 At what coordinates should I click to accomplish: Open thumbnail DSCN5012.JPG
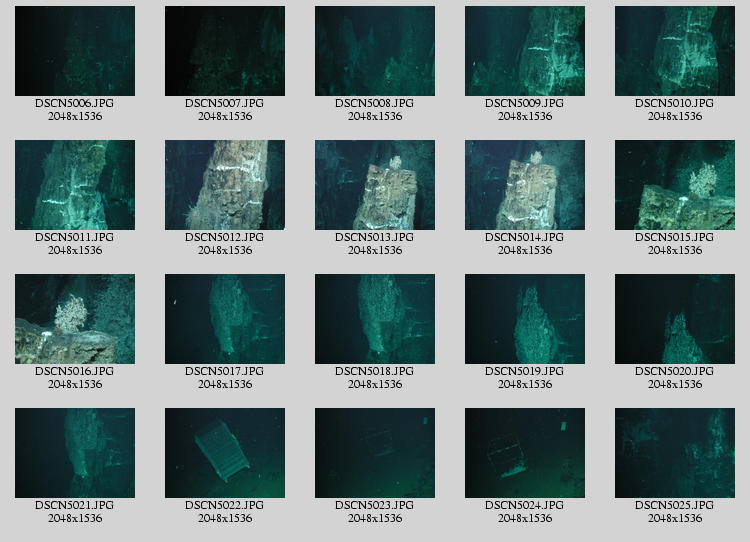click(225, 185)
